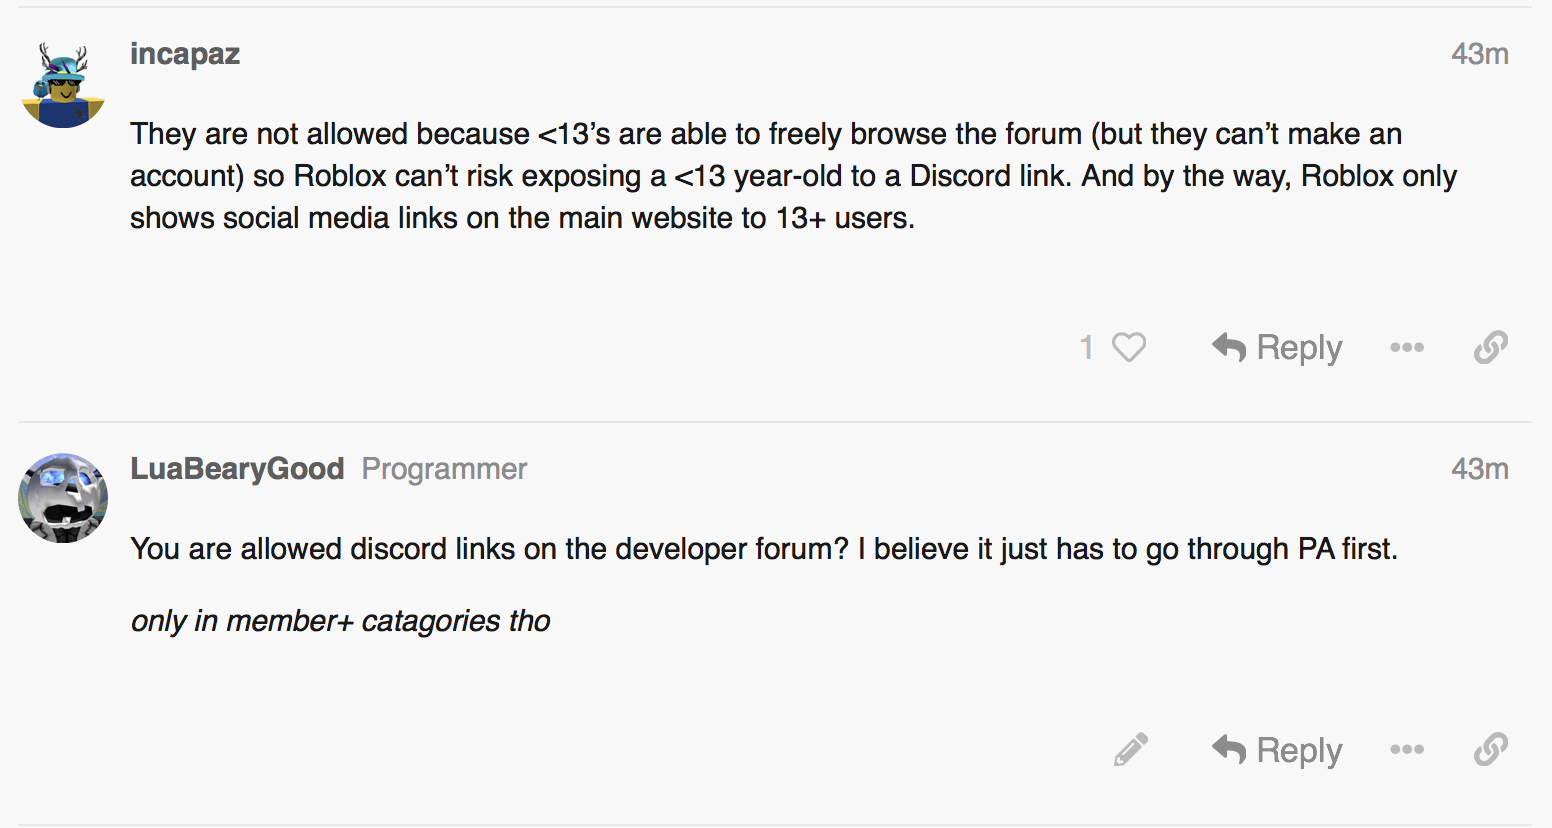1552x828 pixels.
Task: Click the reply arrow icon on LuaBearyGood's post
Action: (1229, 749)
